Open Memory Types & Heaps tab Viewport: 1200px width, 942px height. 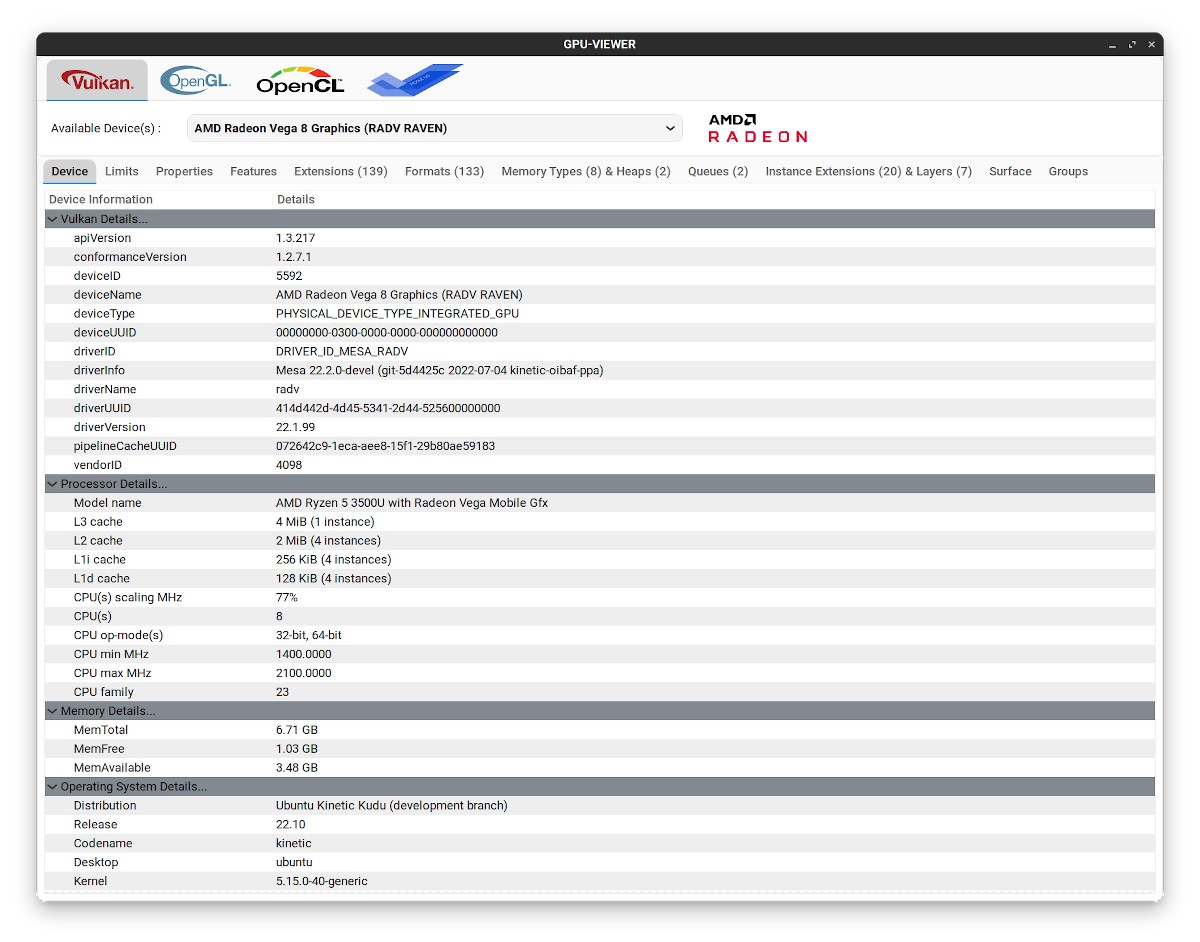pyautogui.click(x=585, y=172)
